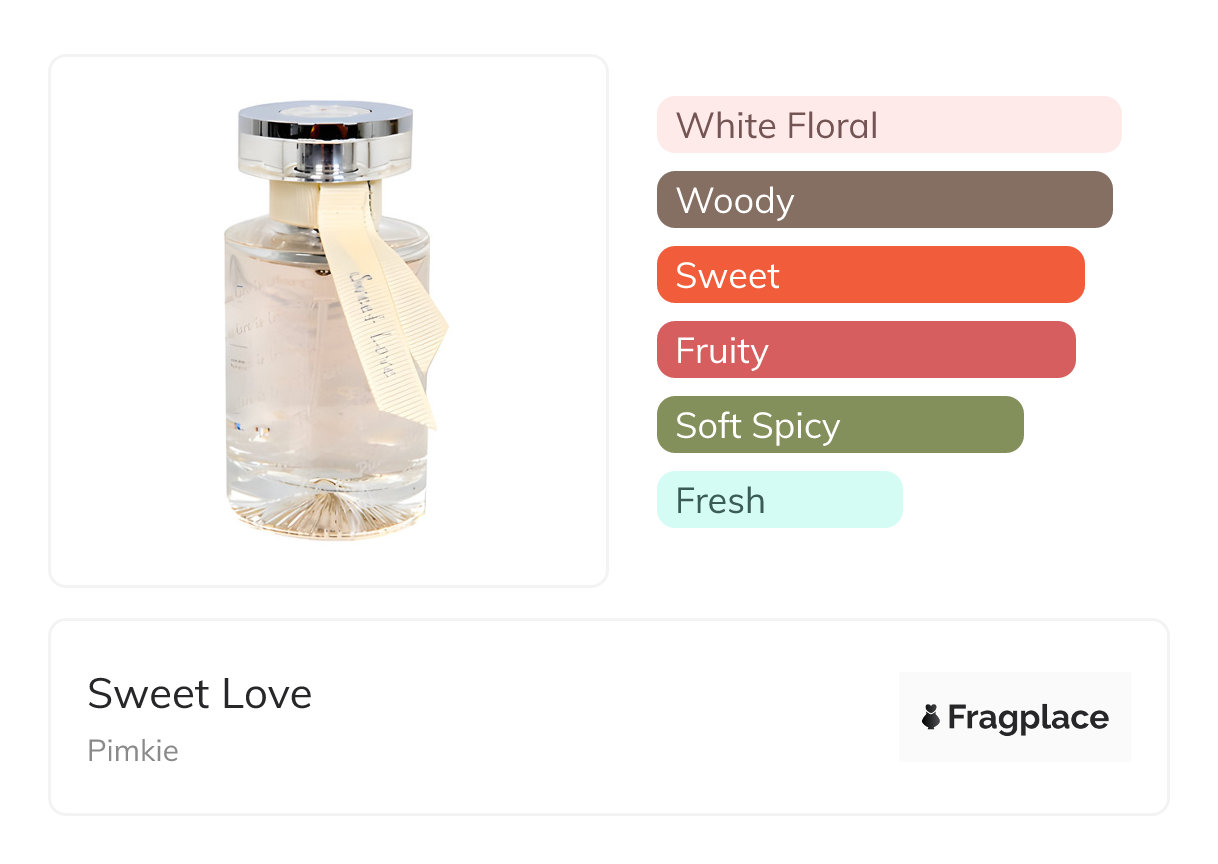Select the White Floral accord bar
The image size is (1218, 864).
[x=888, y=125]
